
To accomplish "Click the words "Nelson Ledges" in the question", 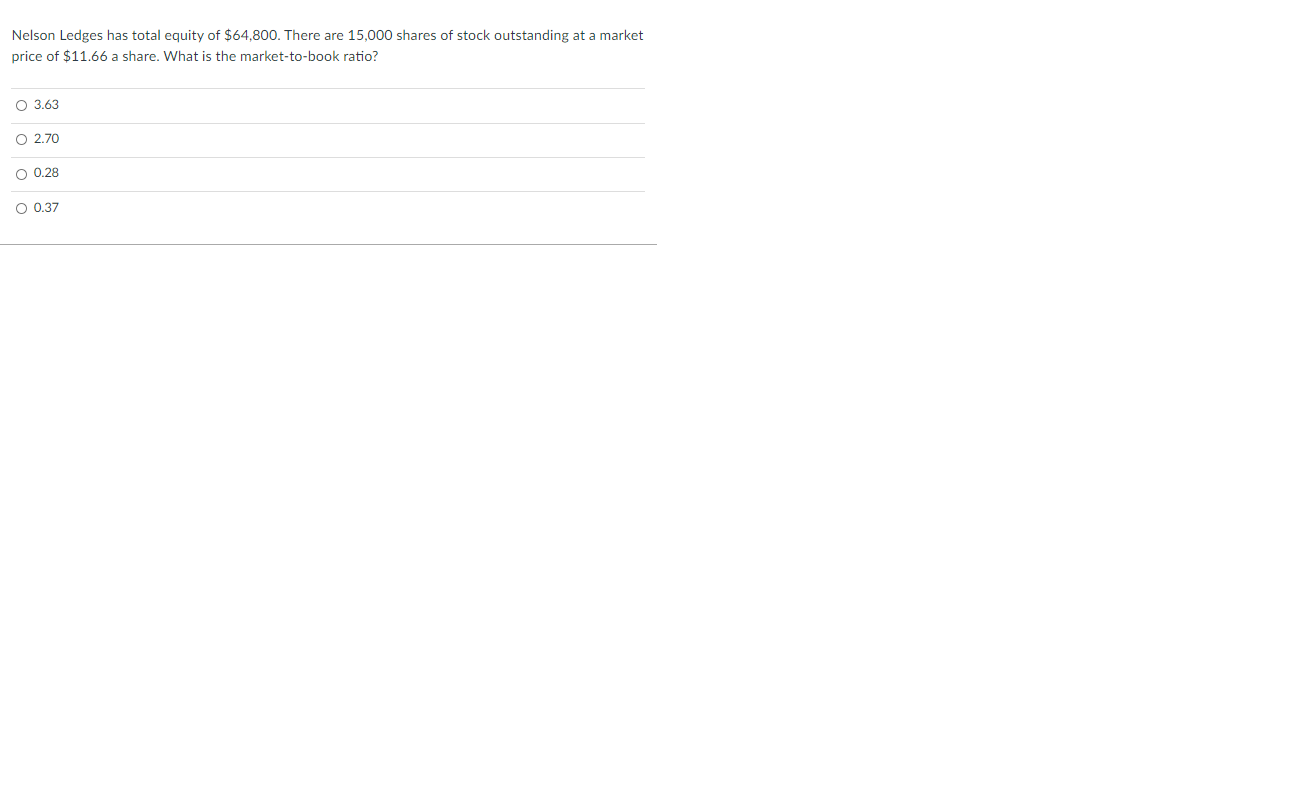I will [x=57, y=35].
